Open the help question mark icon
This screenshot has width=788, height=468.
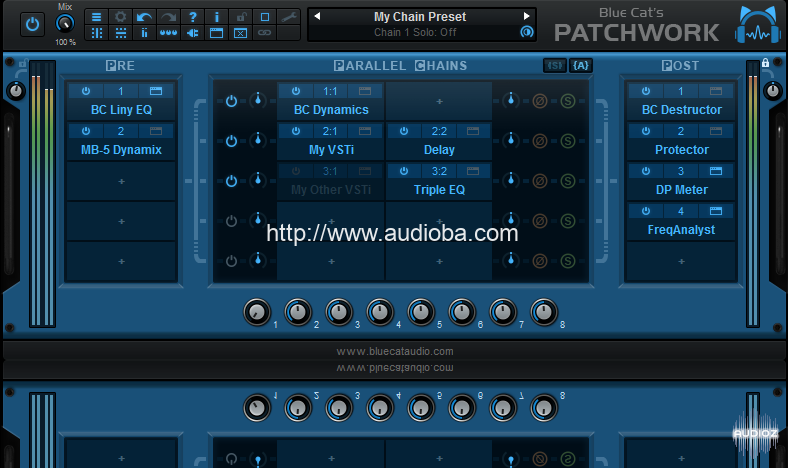click(192, 17)
